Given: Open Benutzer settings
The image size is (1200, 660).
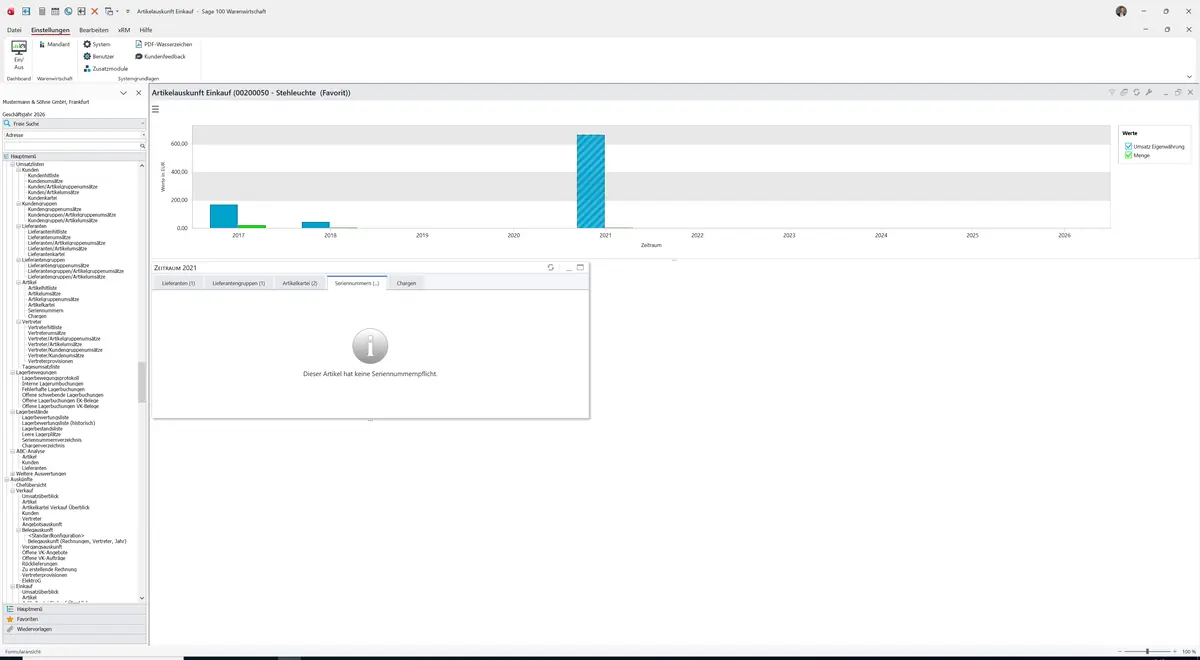Looking at the screenshot, I should pos(99,56).
